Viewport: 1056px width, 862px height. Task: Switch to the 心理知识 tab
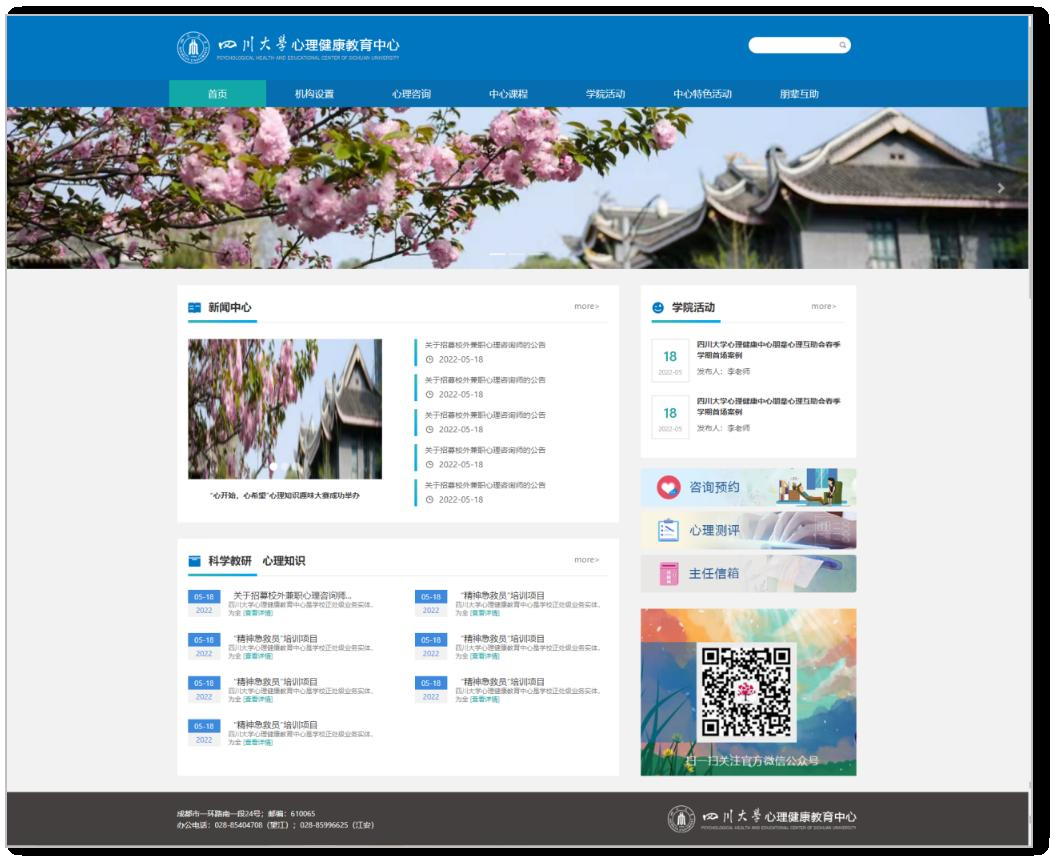(x=284, y=561)
